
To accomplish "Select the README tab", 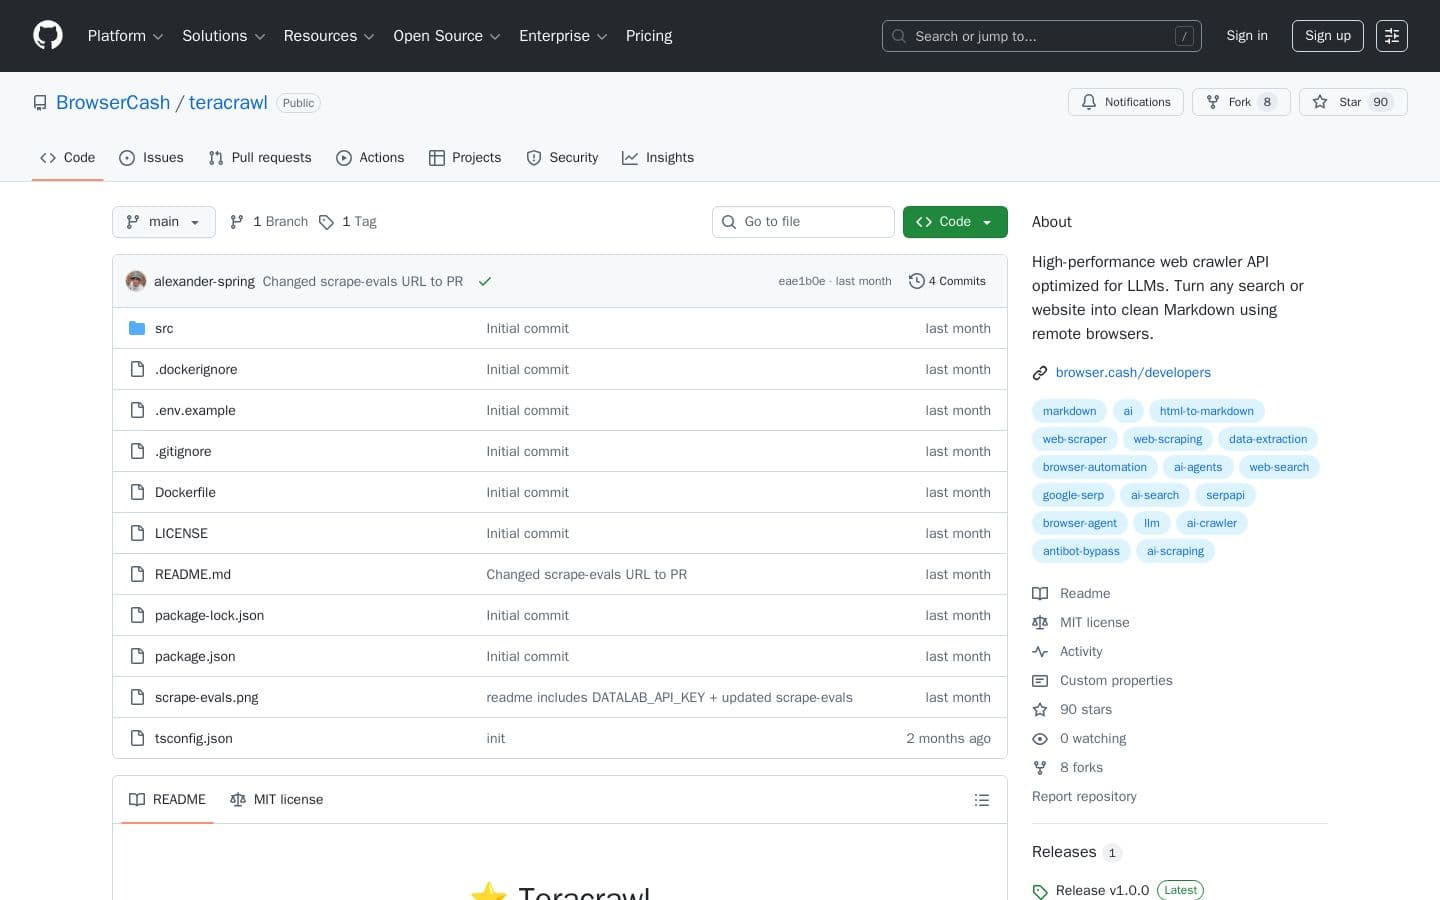I will coord(167,800).
